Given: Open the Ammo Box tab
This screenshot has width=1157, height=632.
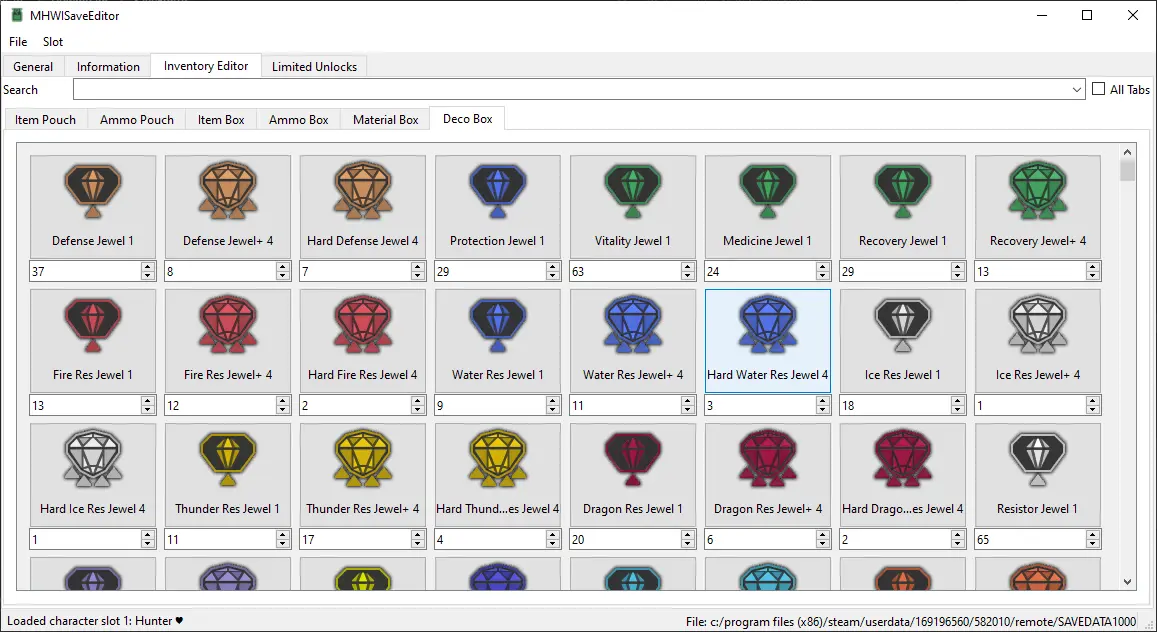Looking at the screenshot, I should 299,119.
